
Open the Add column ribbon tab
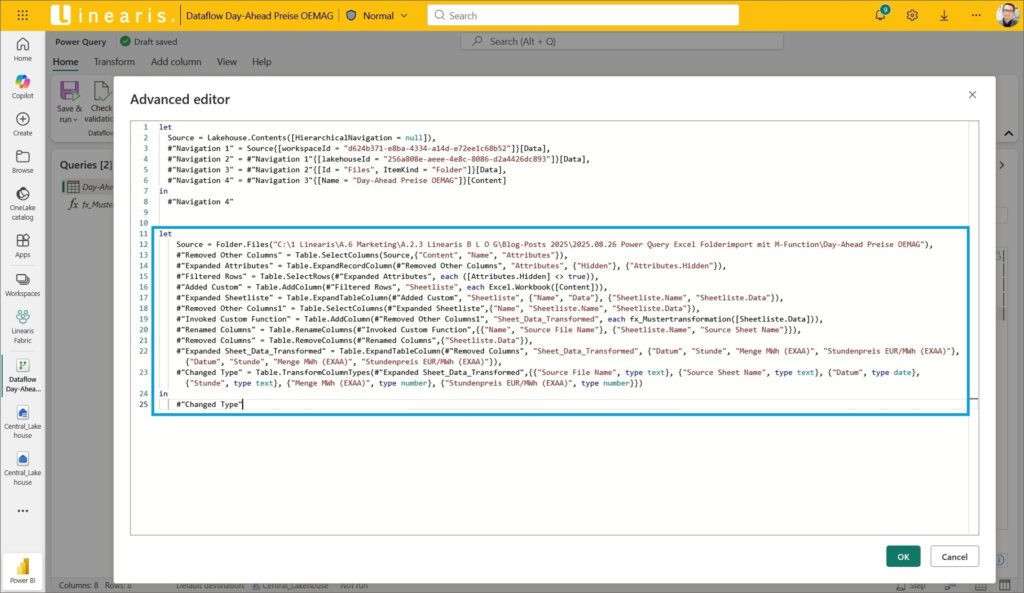click(x=176, y=62)
